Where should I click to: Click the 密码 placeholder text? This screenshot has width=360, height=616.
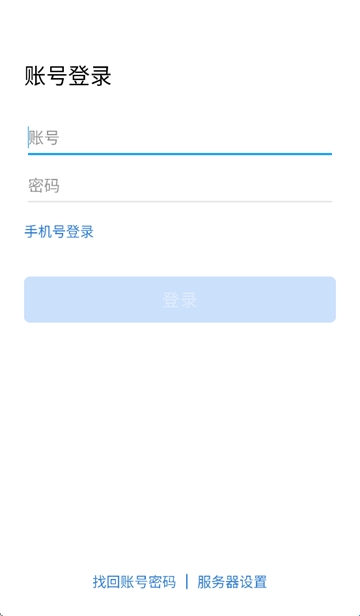coord(44,186)
